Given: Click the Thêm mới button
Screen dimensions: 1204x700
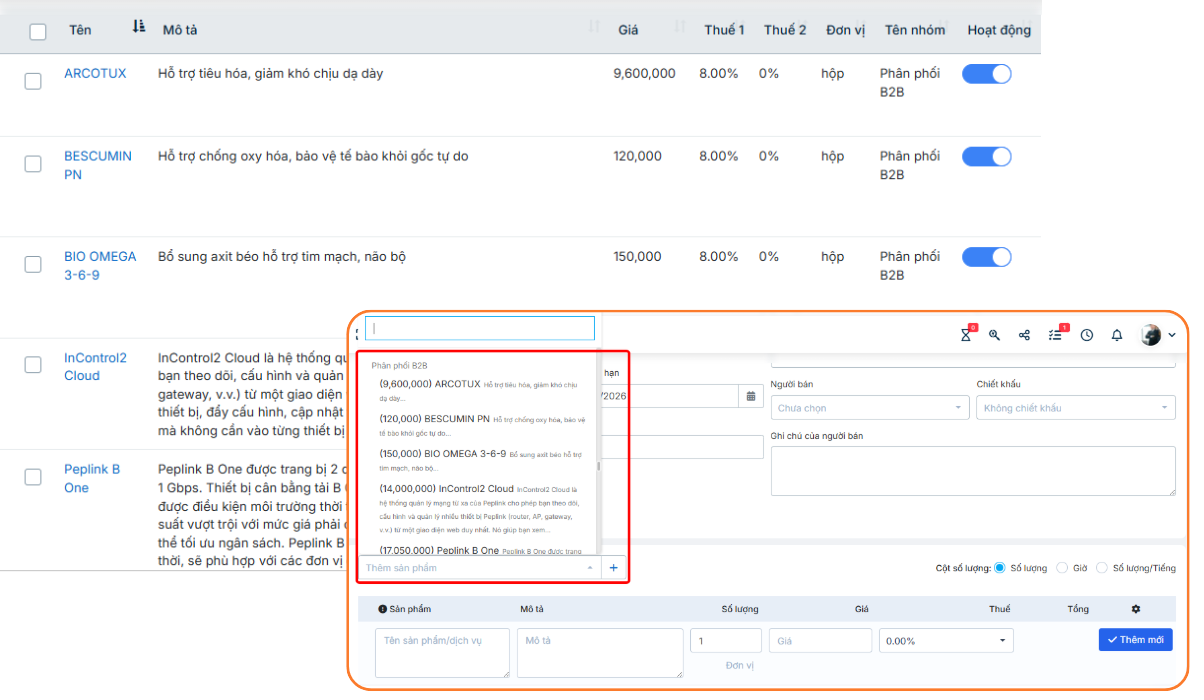Looking at the screenshot, I should pyautogui.click(x=1136, y=639).
